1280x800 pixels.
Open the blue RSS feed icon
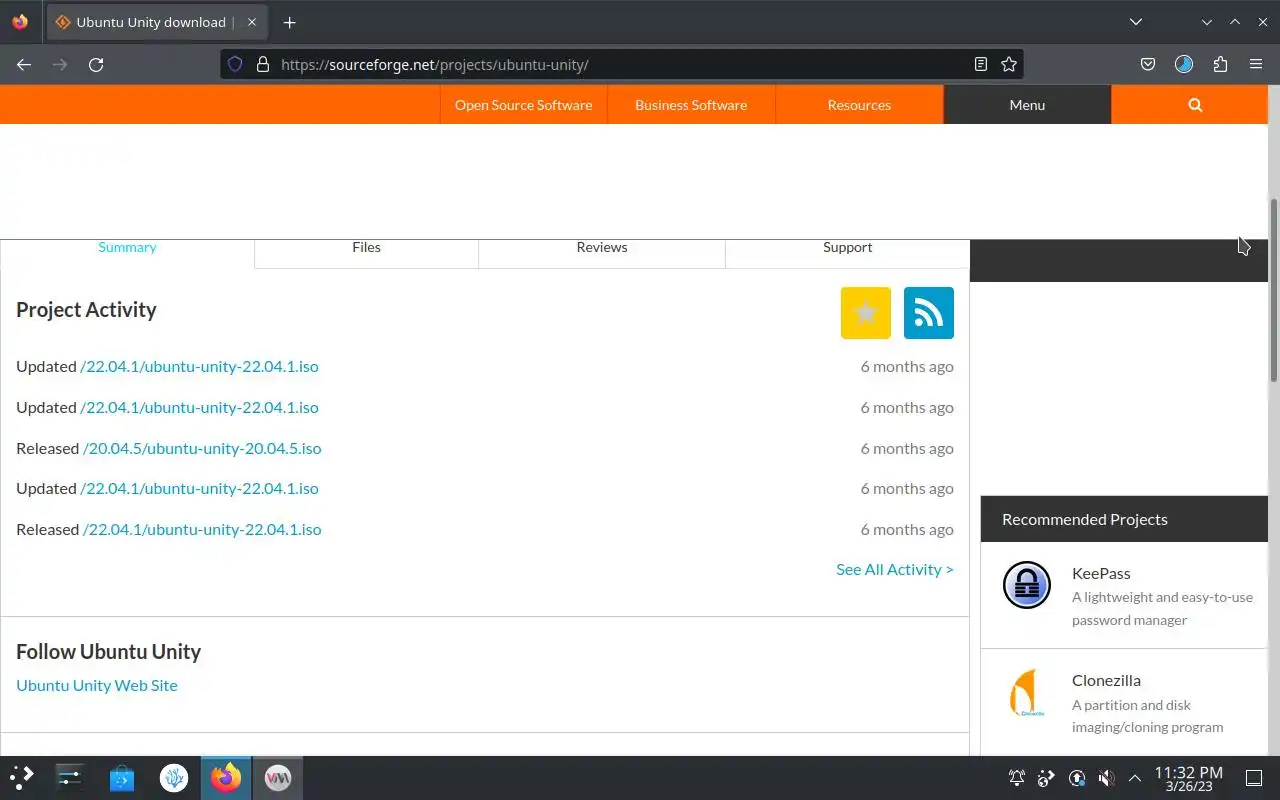click(x=929, y=313)
